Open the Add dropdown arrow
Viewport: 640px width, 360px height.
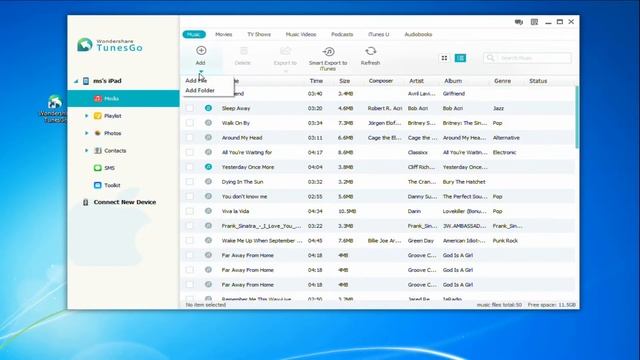201,71
